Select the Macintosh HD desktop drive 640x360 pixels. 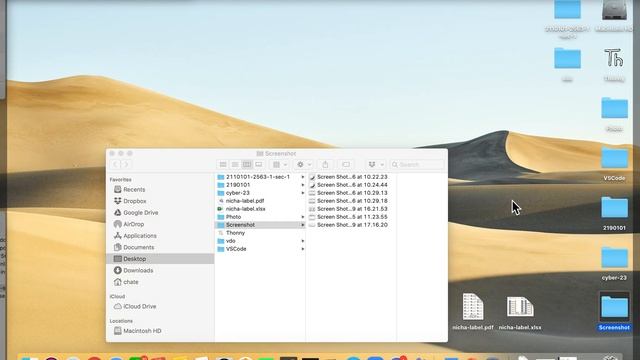[614, 16]
